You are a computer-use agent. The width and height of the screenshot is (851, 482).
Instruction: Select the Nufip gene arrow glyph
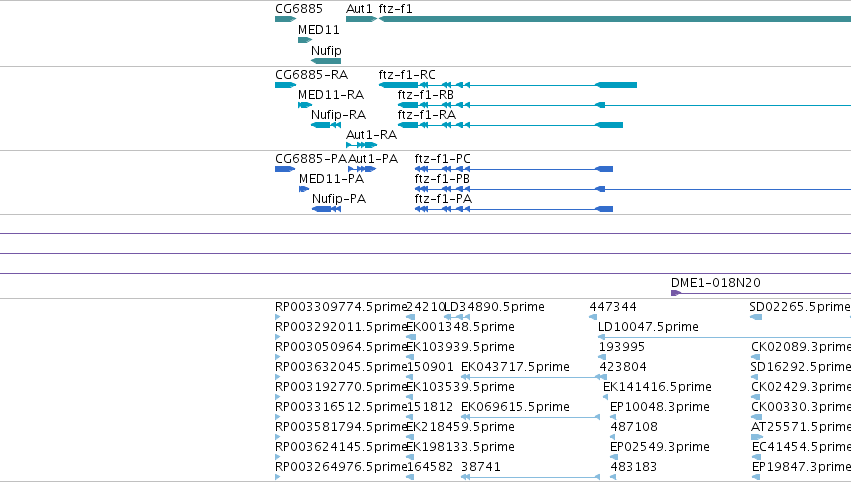click(x=326, y=61)
